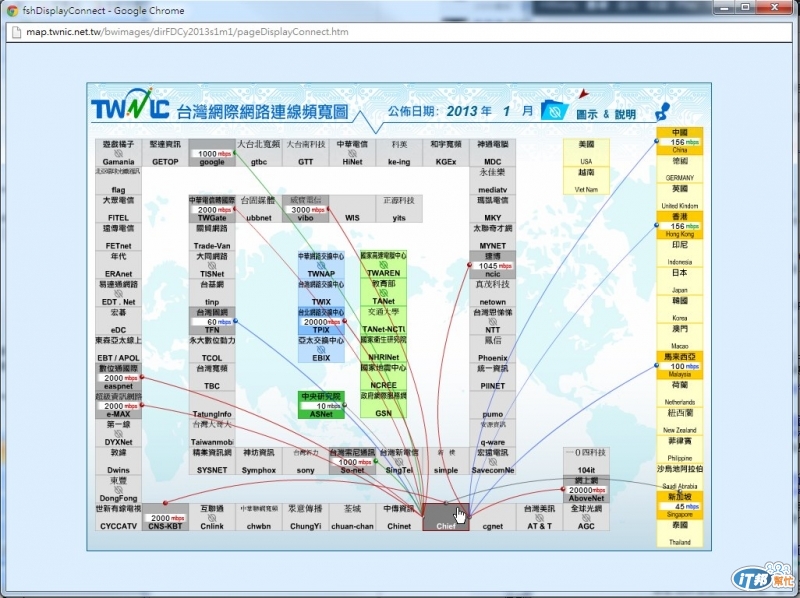Click the TWGate node with 2000 mbps

pyautogui.click(x=212, y=209)
